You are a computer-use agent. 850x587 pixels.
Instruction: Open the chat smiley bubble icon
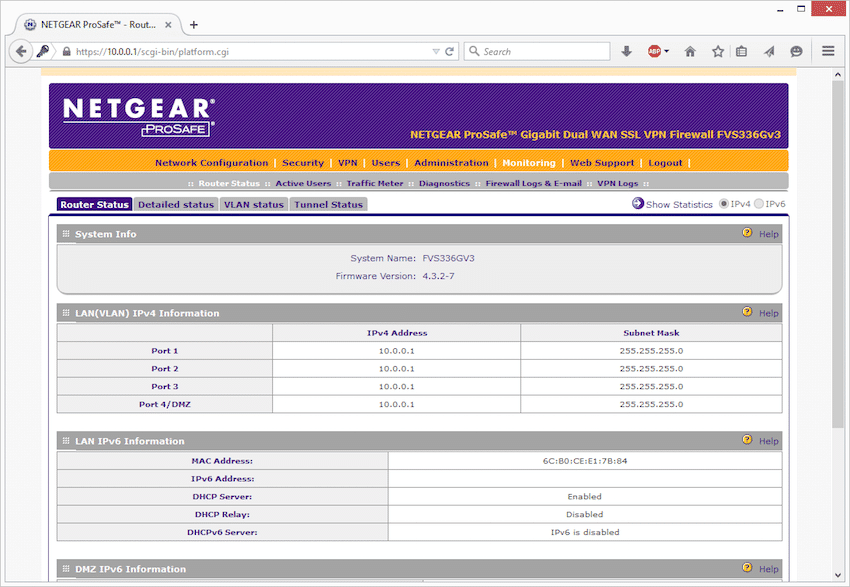point(796,51)
